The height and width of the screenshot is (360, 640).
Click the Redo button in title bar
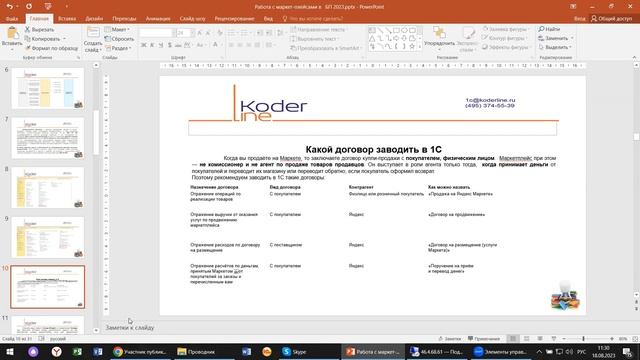tap(29, 7)
